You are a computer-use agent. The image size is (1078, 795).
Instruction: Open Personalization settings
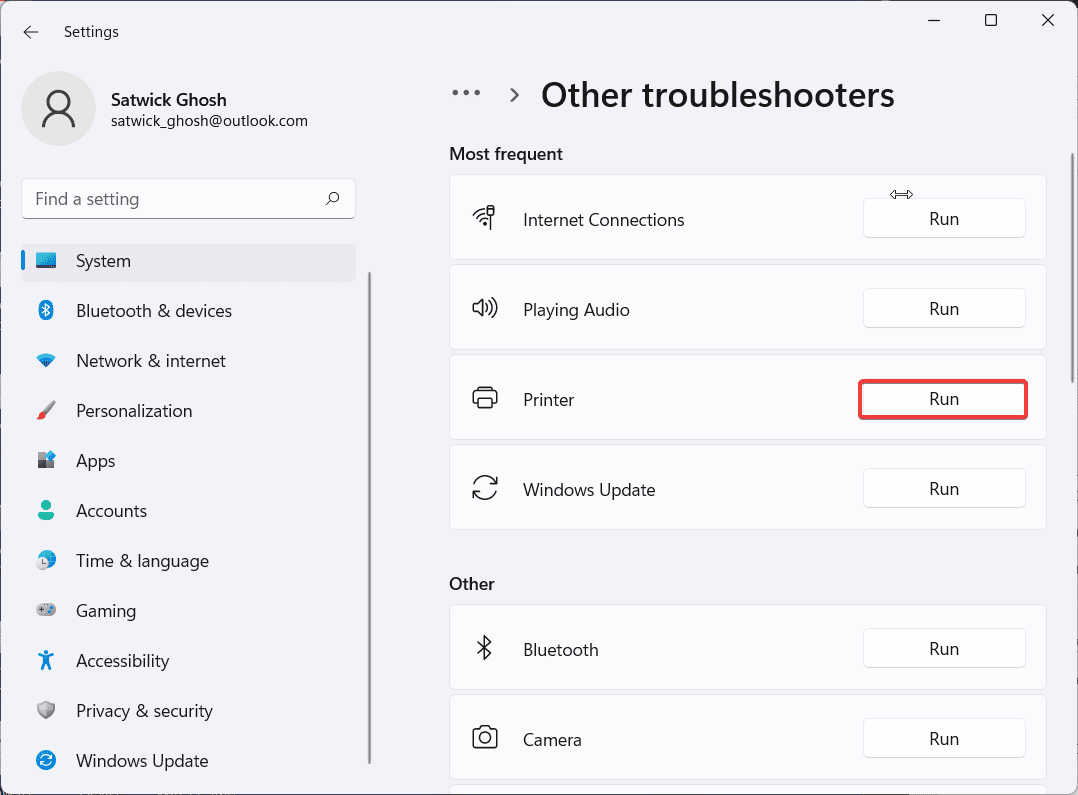188,411
